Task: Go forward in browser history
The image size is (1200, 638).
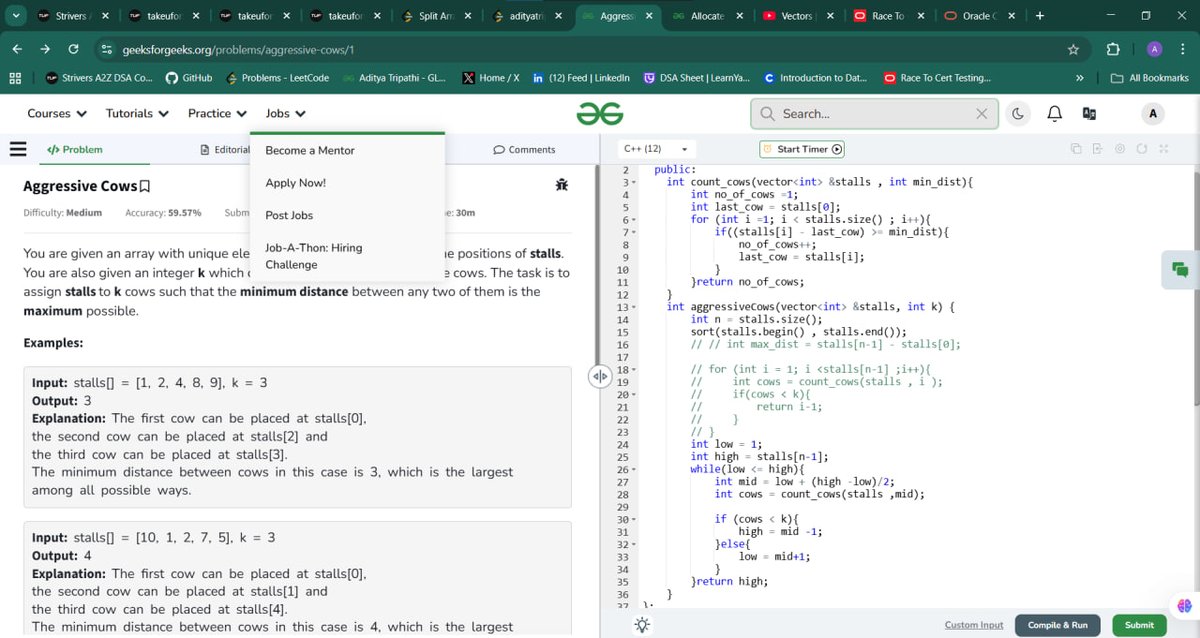Action: coord(46,49)
